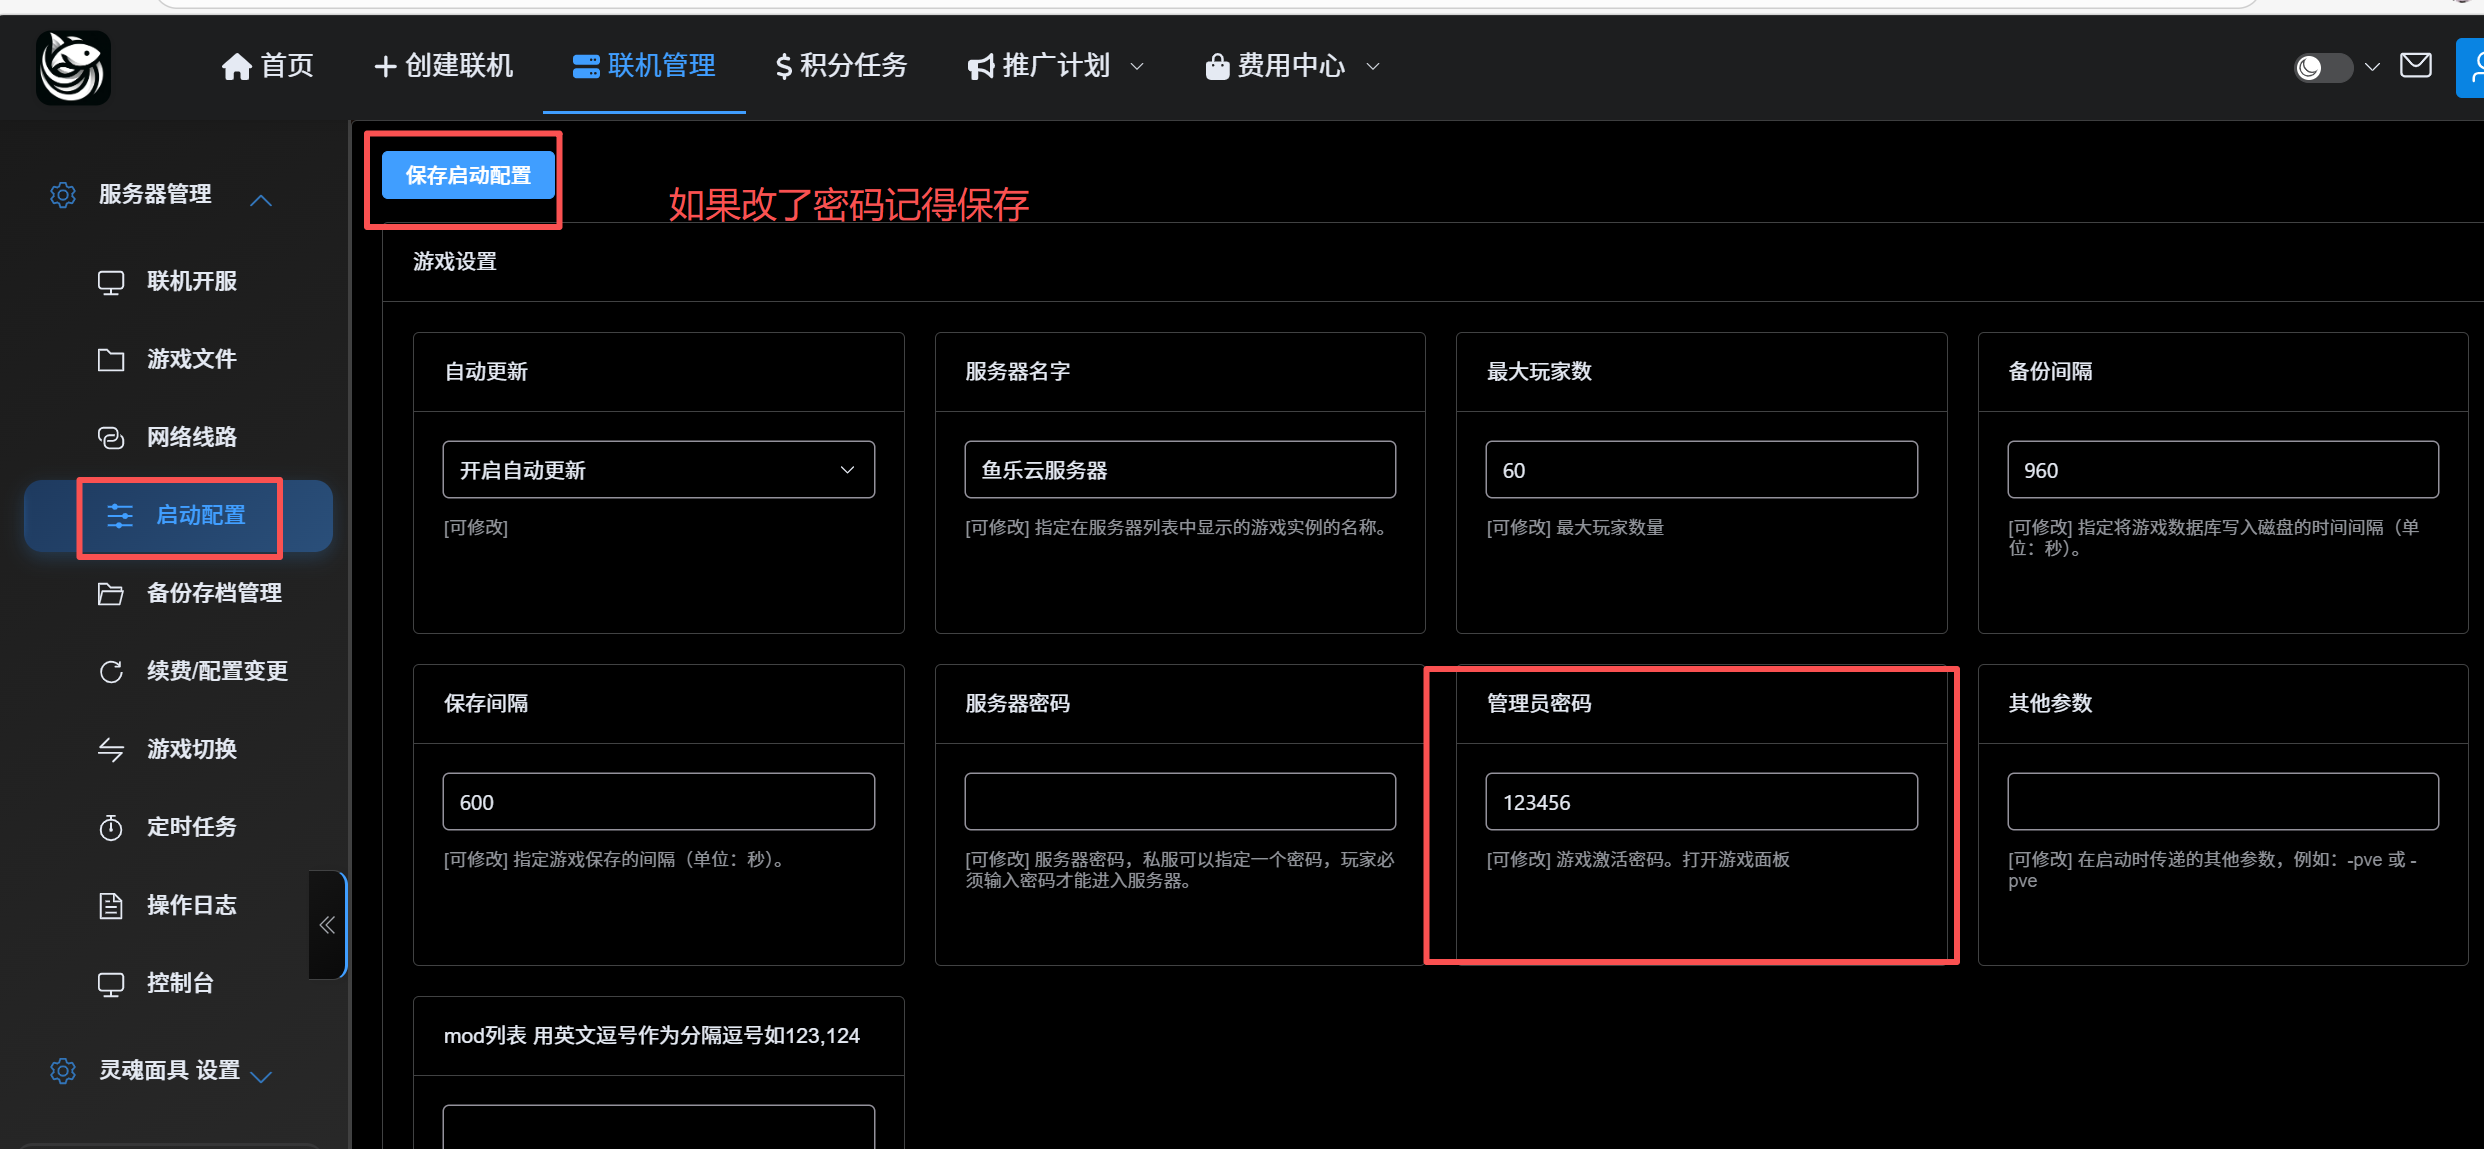Click 保存启动配置 button

(468, 176)
